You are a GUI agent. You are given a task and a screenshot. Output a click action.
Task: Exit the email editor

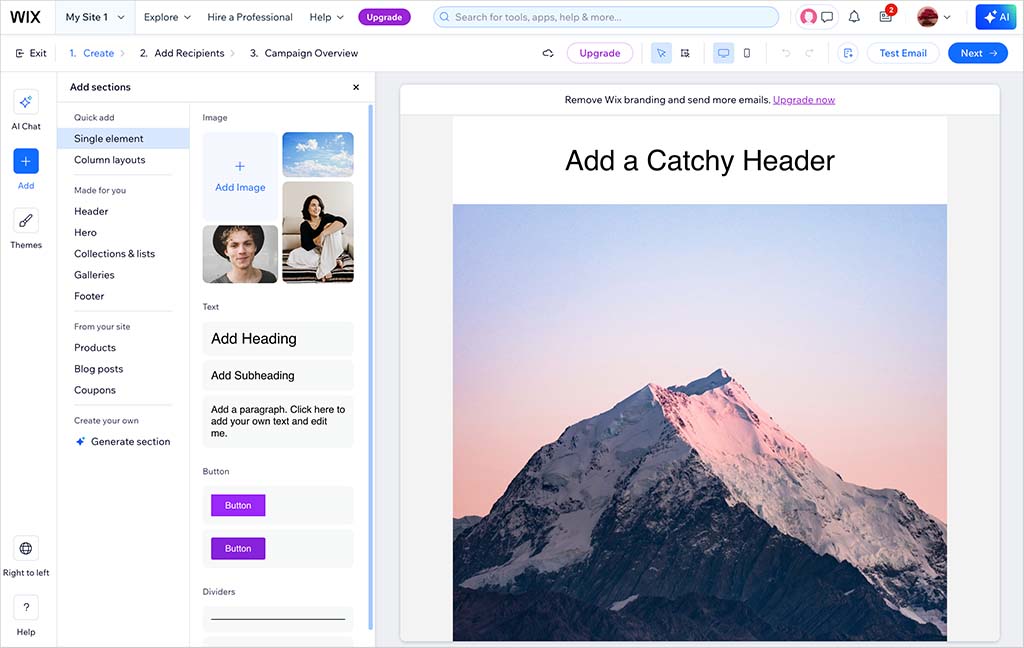[x=31, y=53]
